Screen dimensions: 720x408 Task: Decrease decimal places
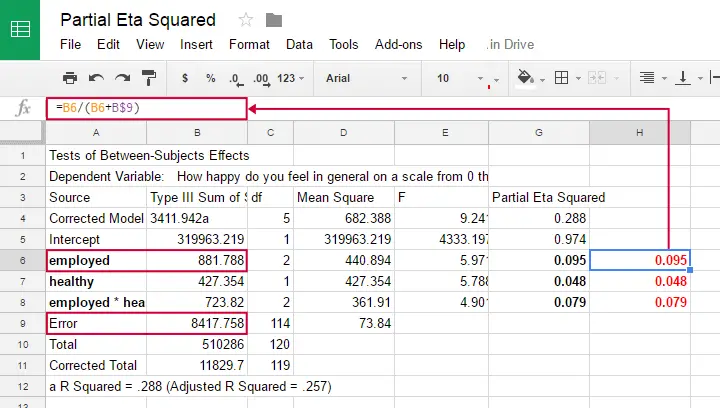(x=236, y=79)
